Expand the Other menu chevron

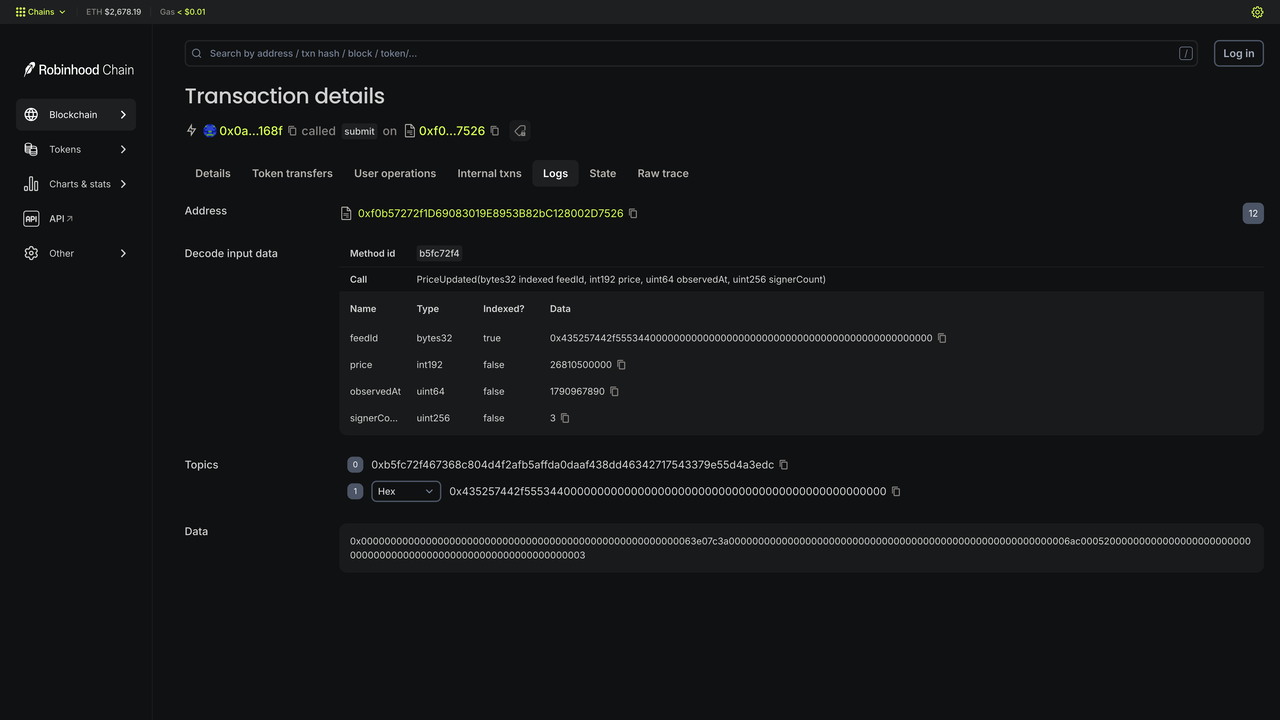click(123, 253)
